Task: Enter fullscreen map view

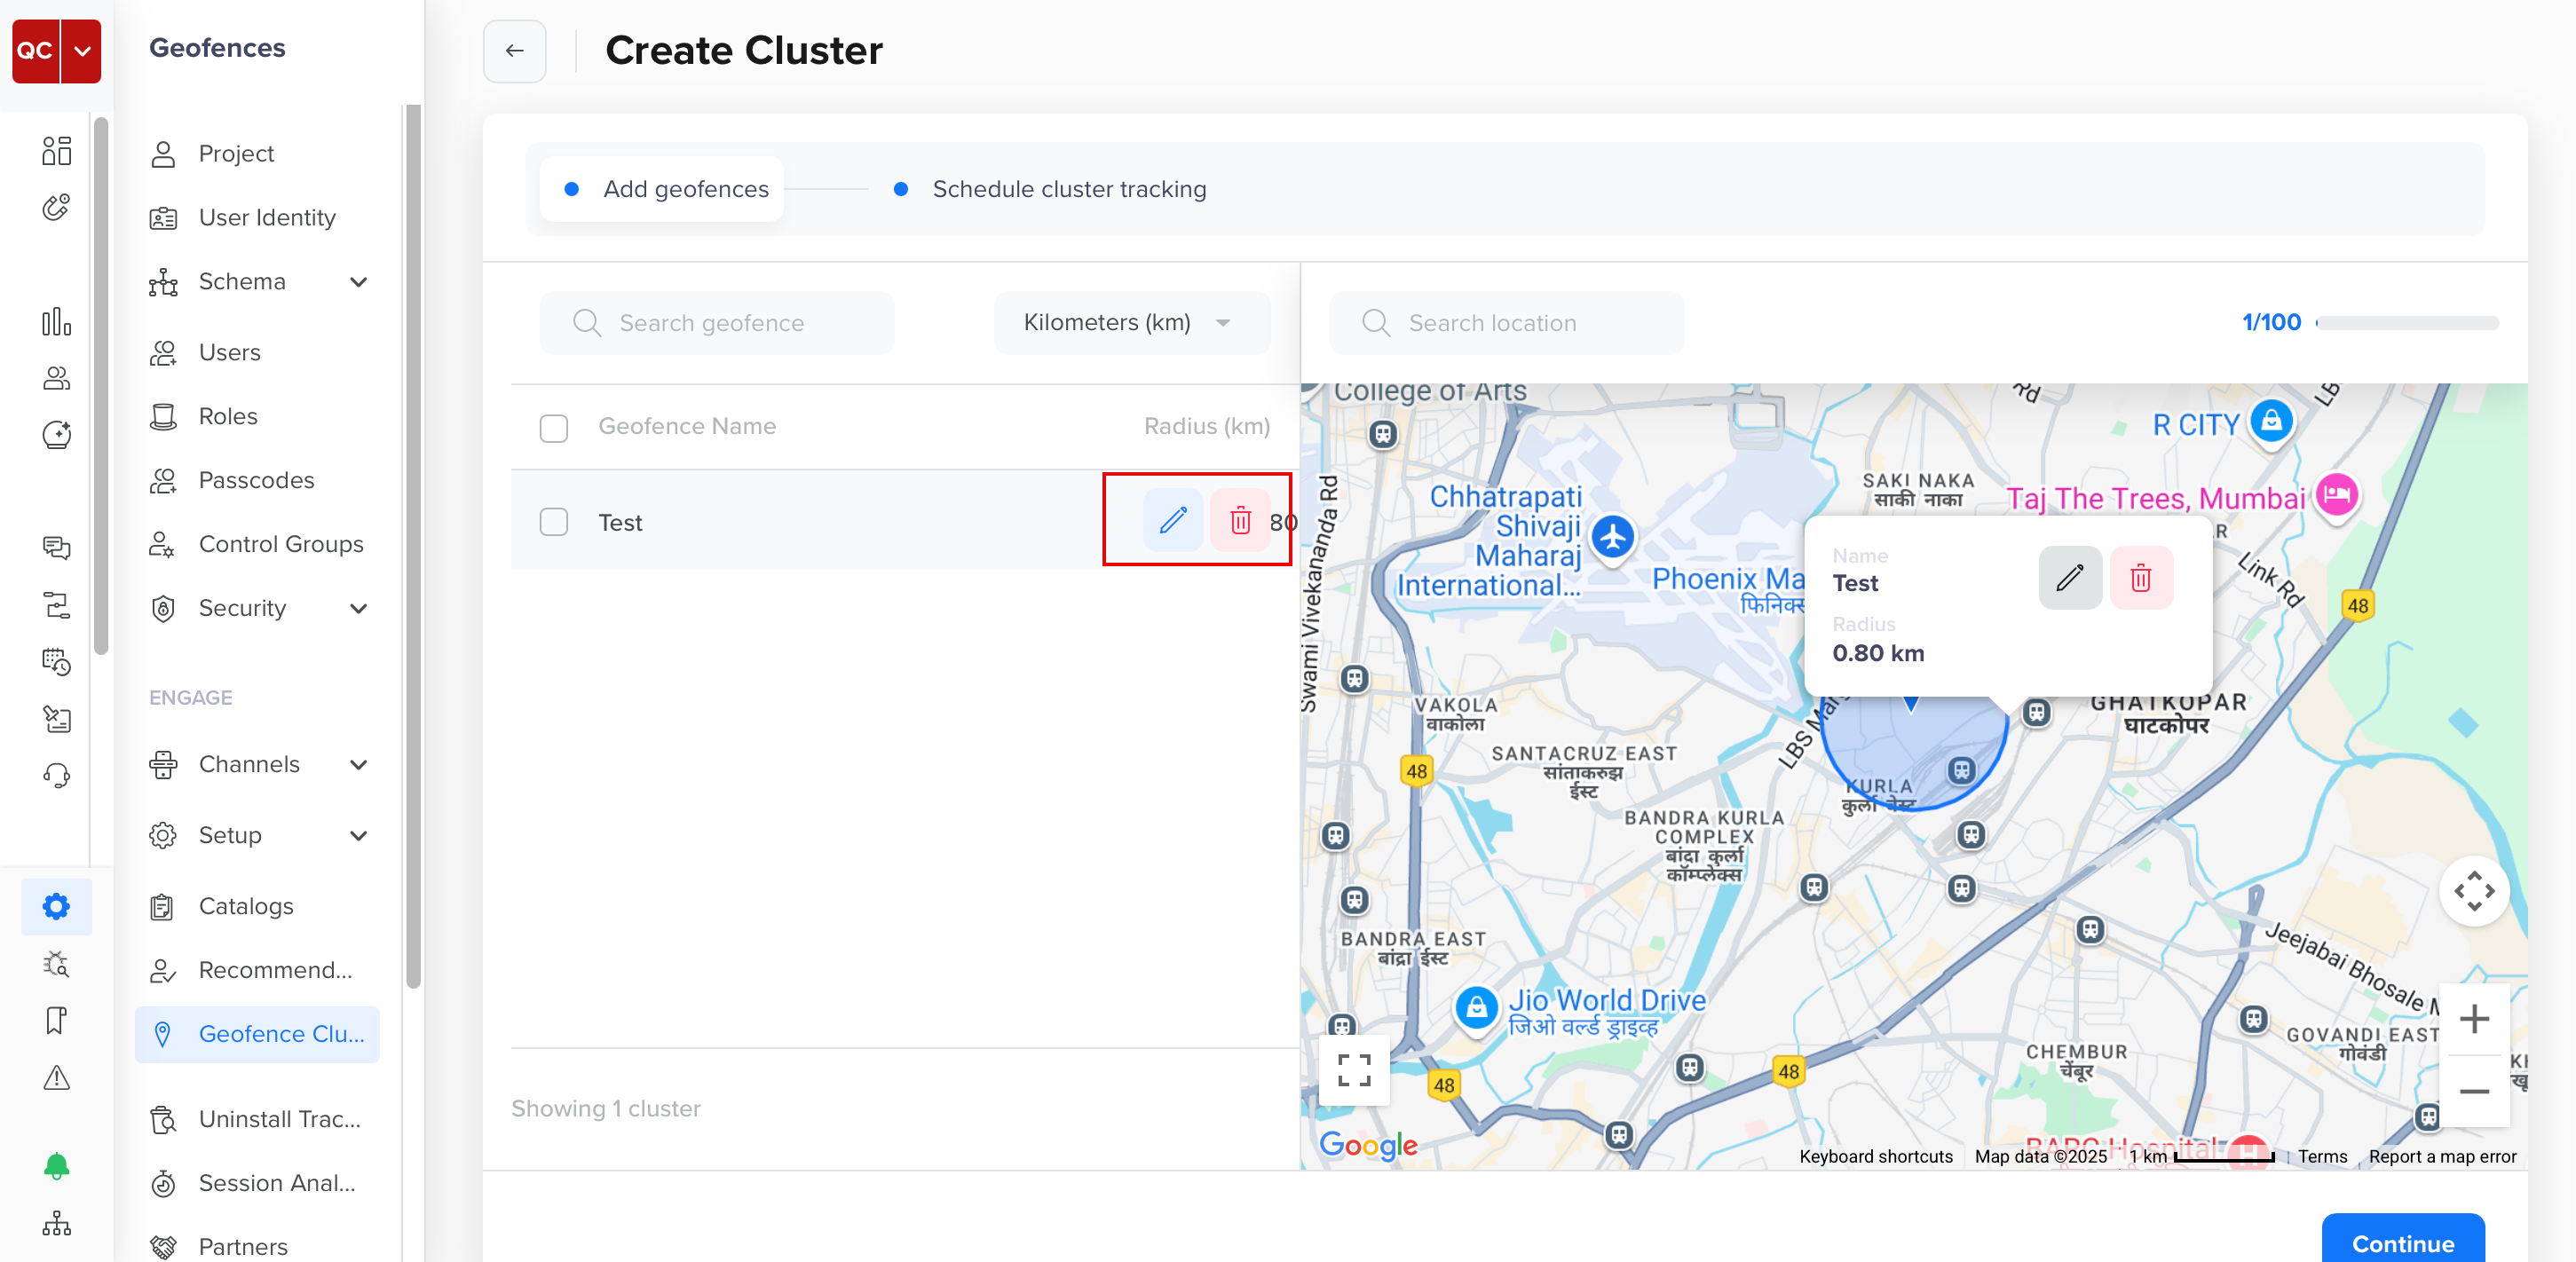Action: [1355, 1070]
